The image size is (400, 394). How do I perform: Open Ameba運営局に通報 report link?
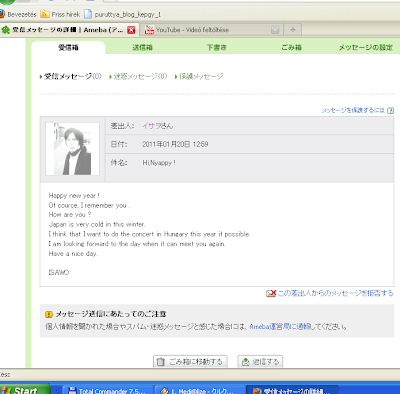pyautogui.click(x=280, y=326)
